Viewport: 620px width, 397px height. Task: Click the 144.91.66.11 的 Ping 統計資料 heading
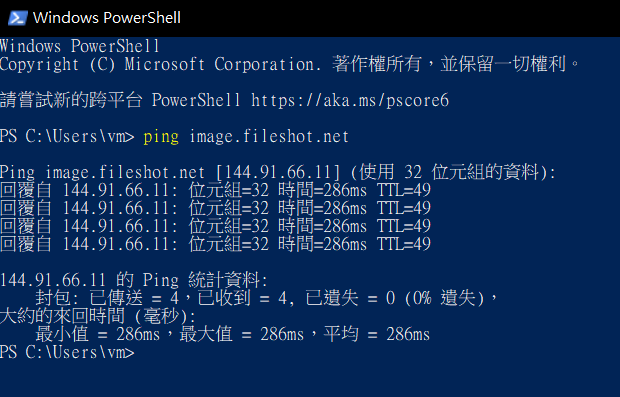pyautogui.click(x=134, y=280)
